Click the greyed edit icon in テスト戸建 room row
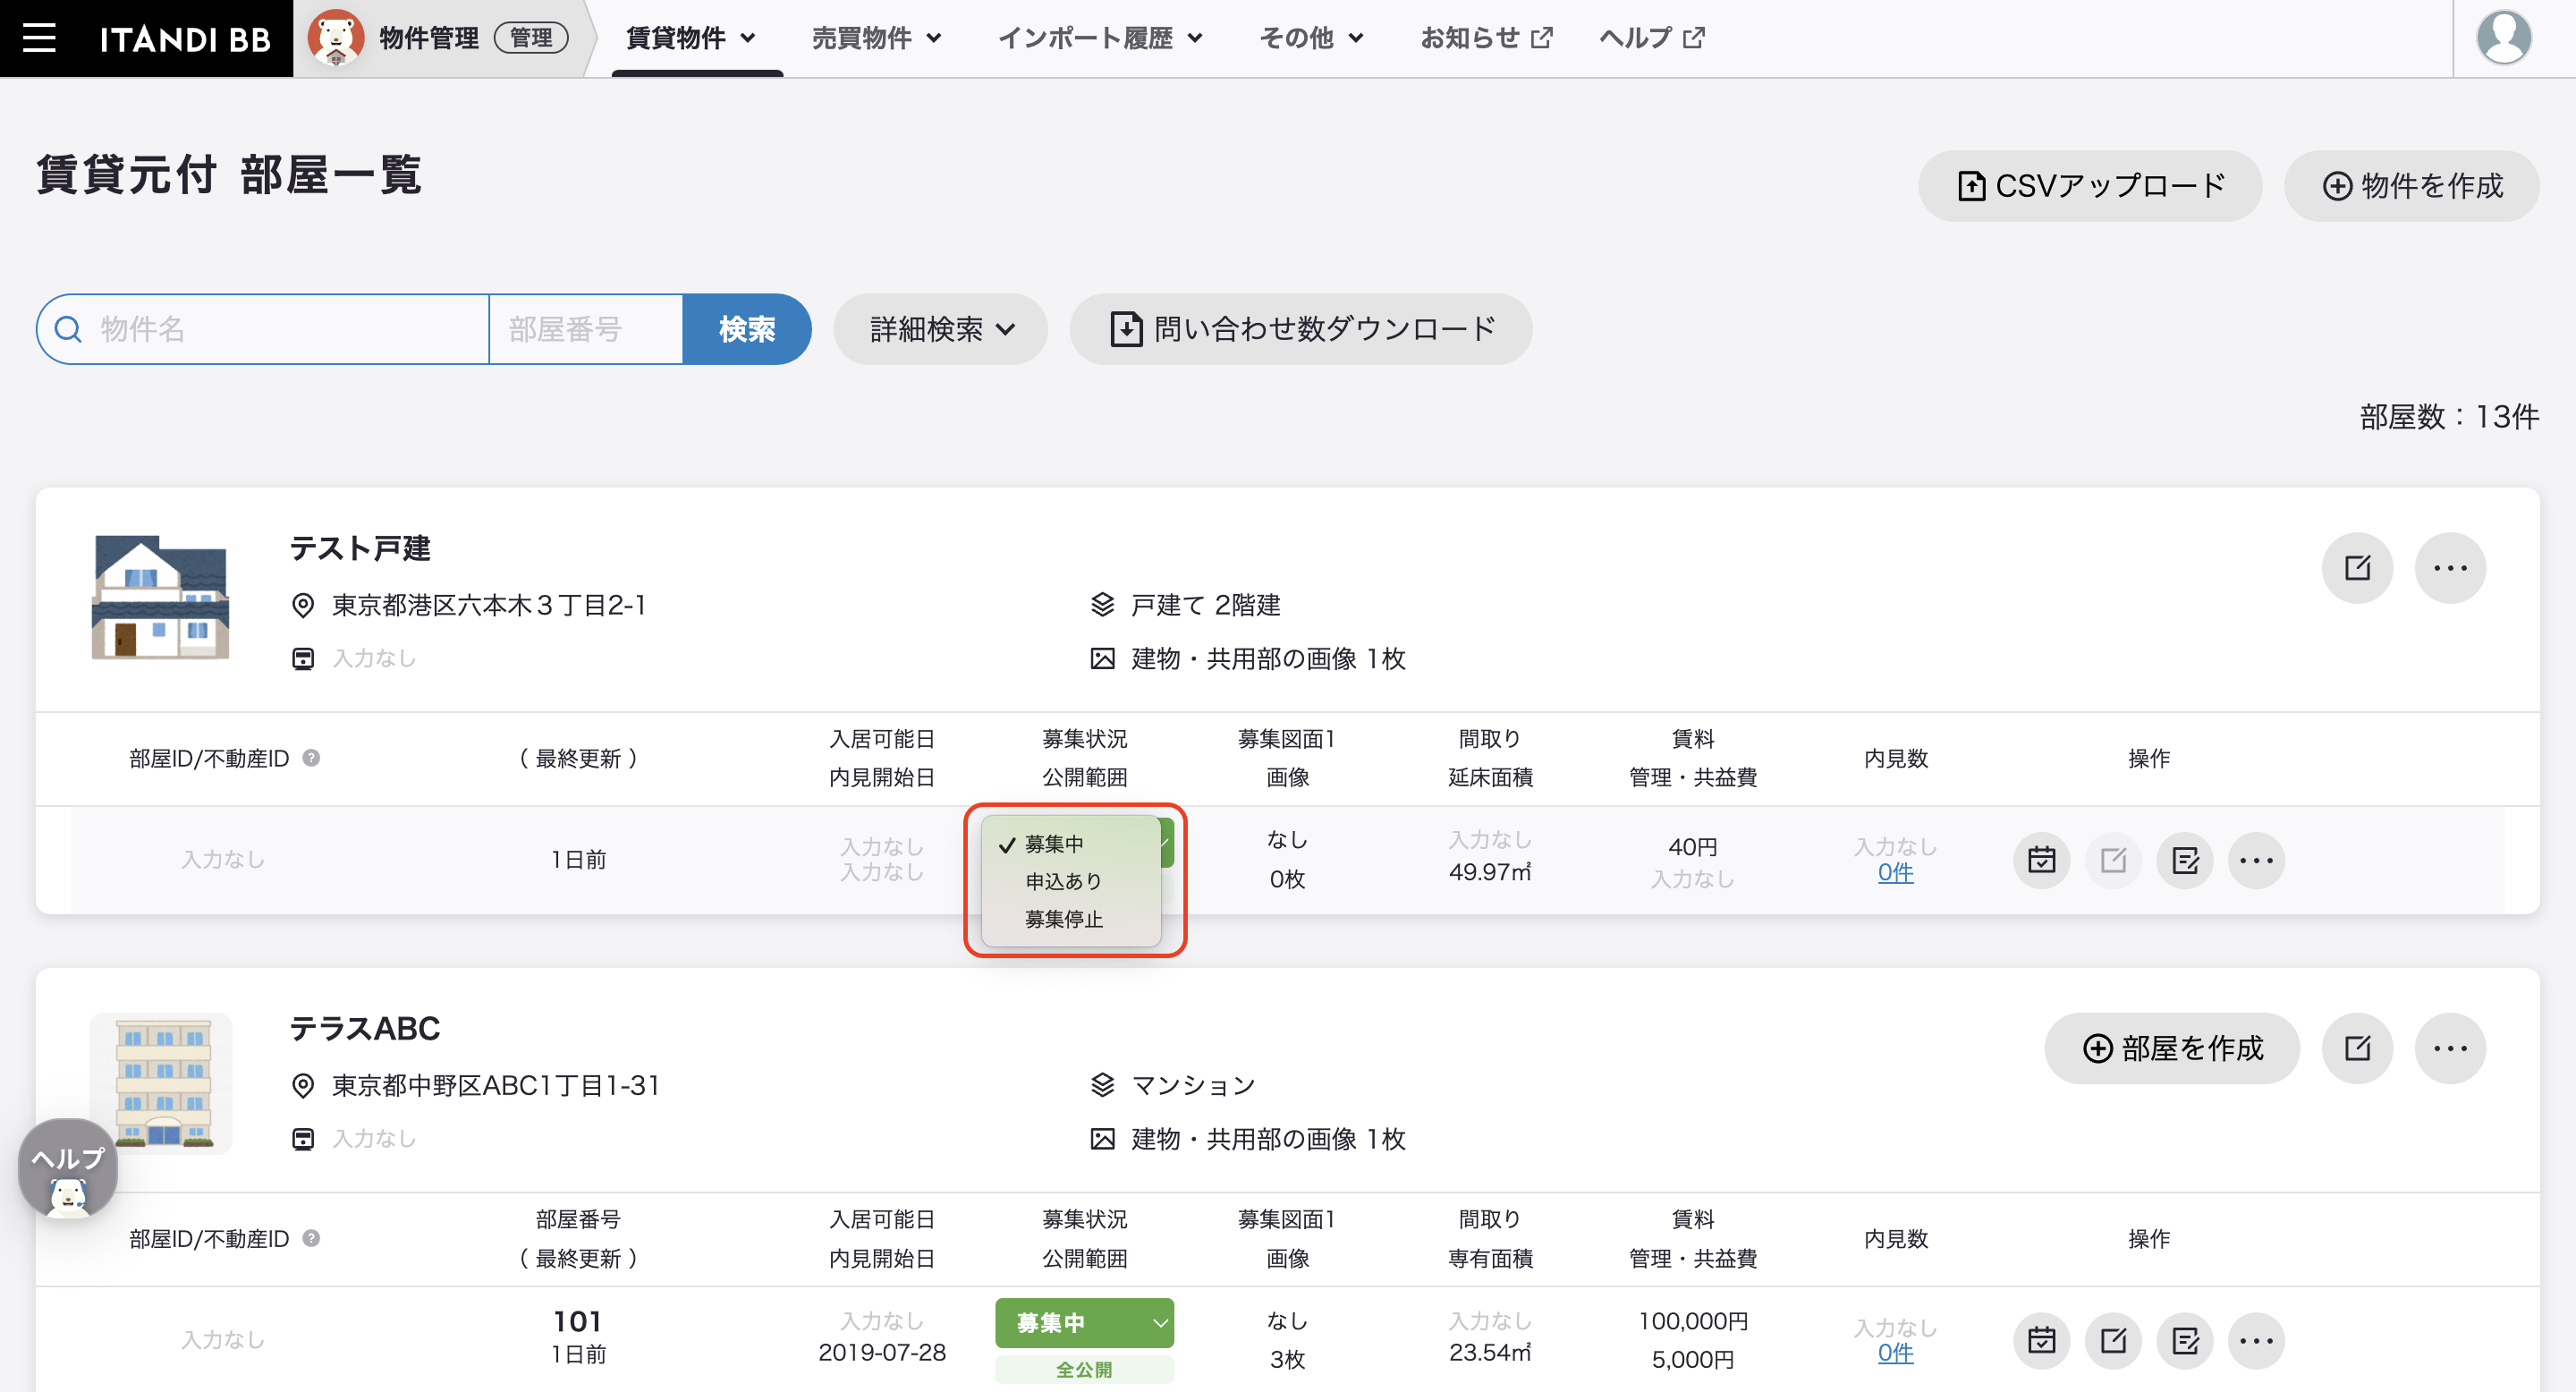 [x=2113, y=860]
